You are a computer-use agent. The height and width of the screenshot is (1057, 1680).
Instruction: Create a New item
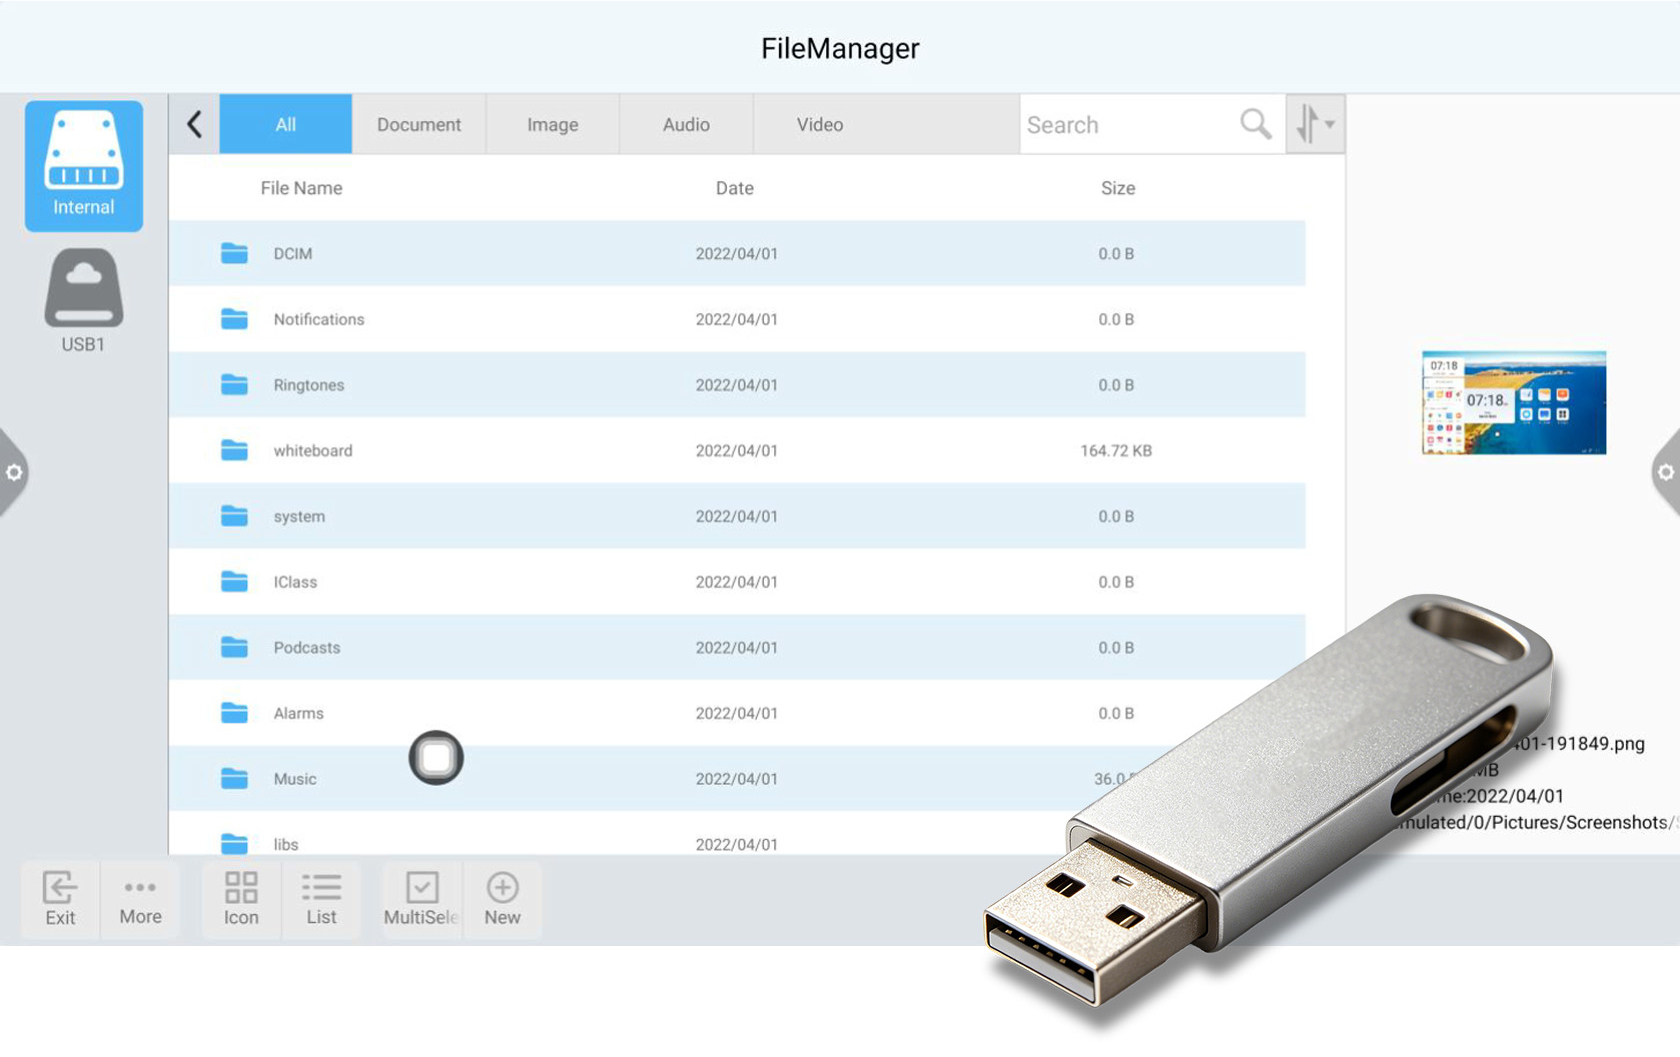[502, 899]
